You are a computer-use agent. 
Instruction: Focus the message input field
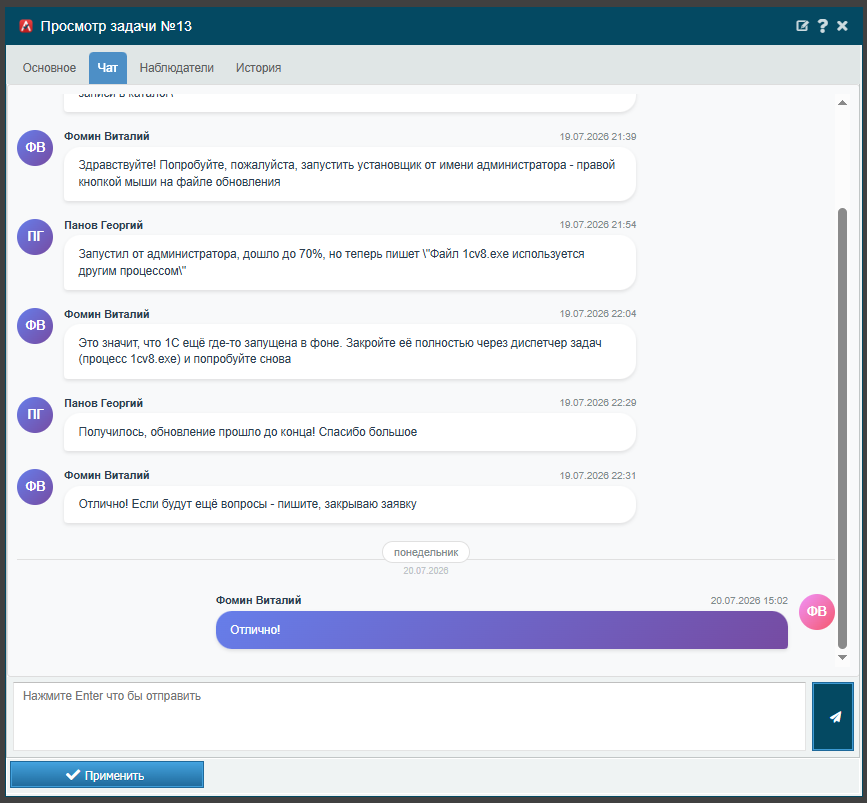tap(409, 716)
